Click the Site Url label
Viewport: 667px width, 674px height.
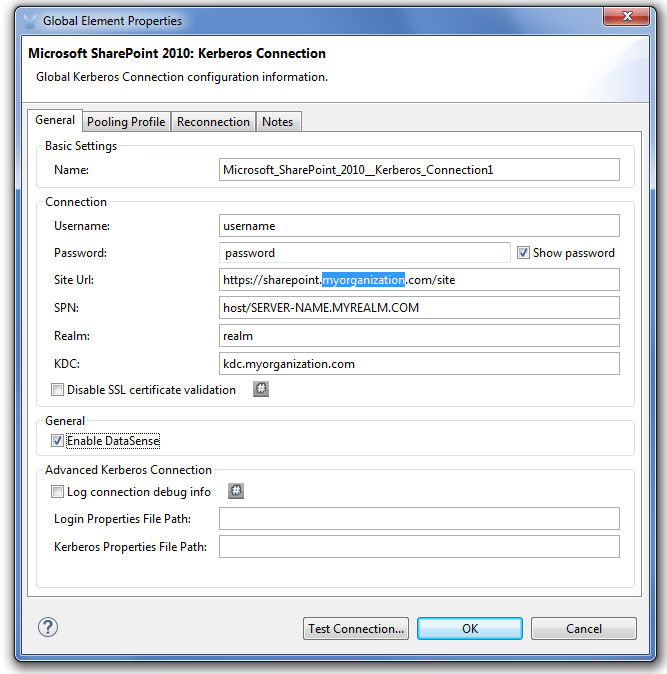tap(73, 280)
